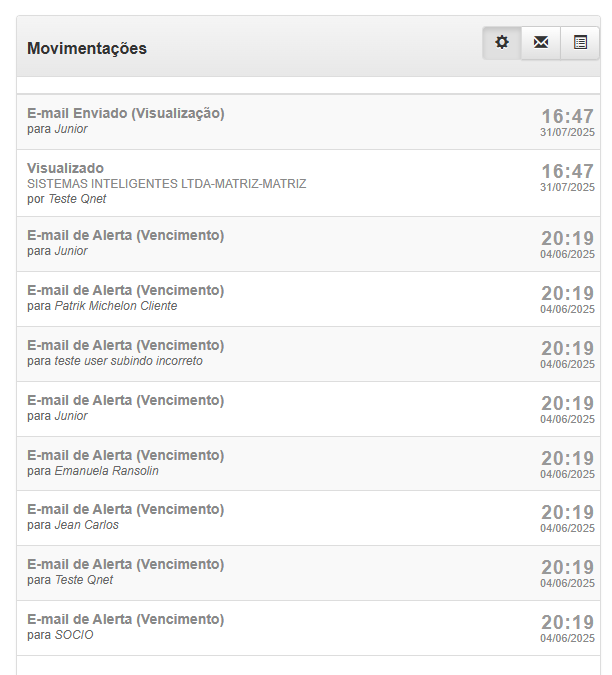This screenshot has height=675, width=612.
Task: Select the Visualizado entry by Teste Qnet
Action: click(x=65, y=168)
